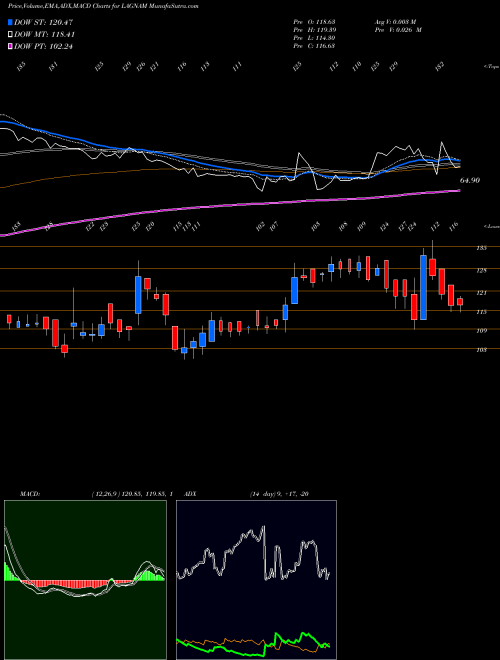Click the magenta DOW PT legend swatch
Image resolution: width=500 pixels, height=660 pixels.
pyautogui.click(x=10, y=46)
